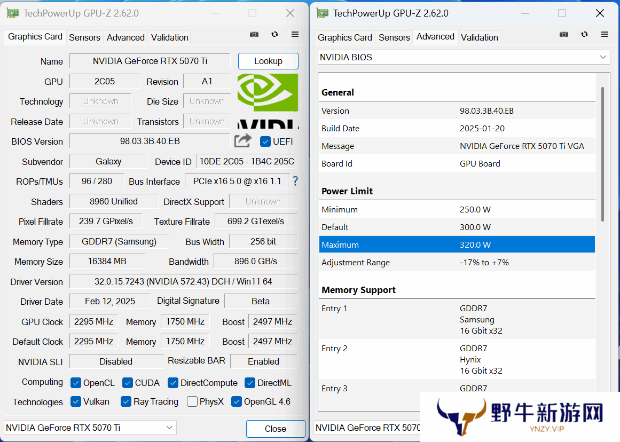The image size is (620, 442).
Task: Click the Driver Date Feb 12, 2025 field
Action: pos(110,301)
